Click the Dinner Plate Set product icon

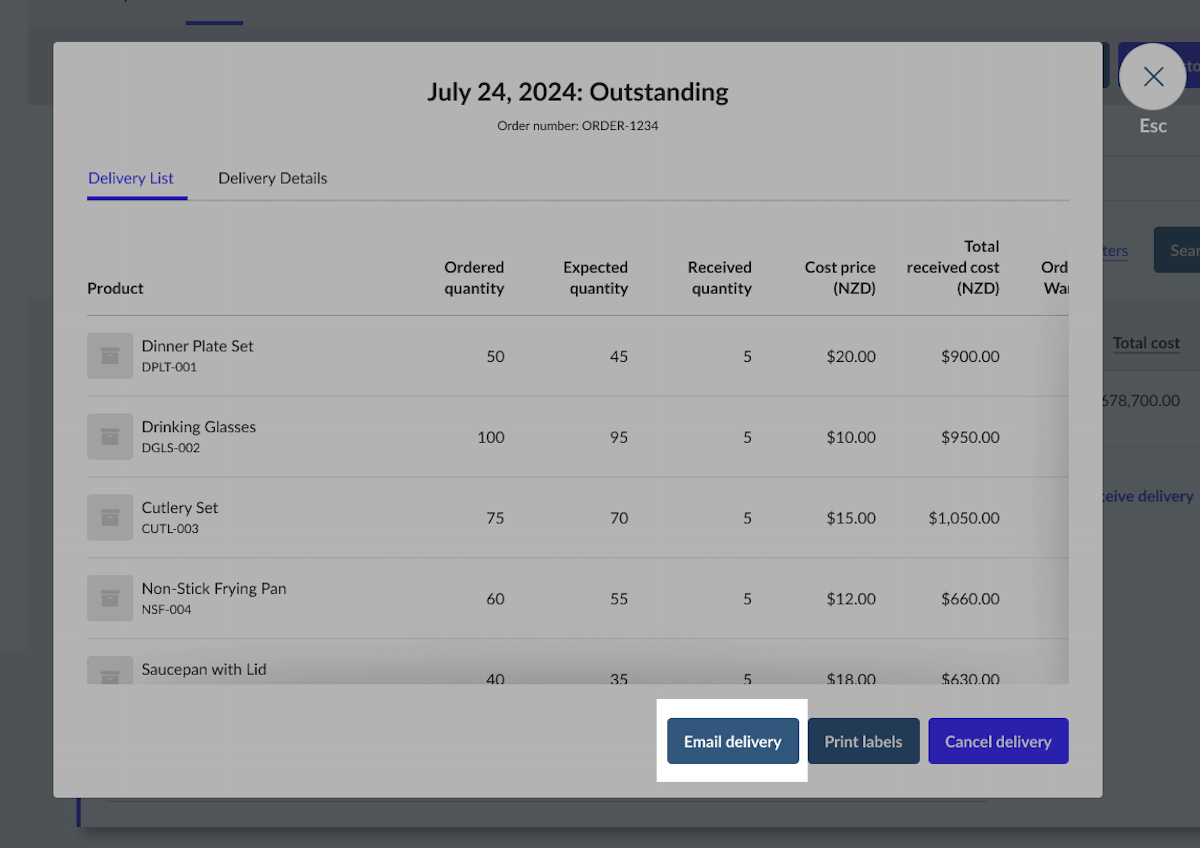110,356
